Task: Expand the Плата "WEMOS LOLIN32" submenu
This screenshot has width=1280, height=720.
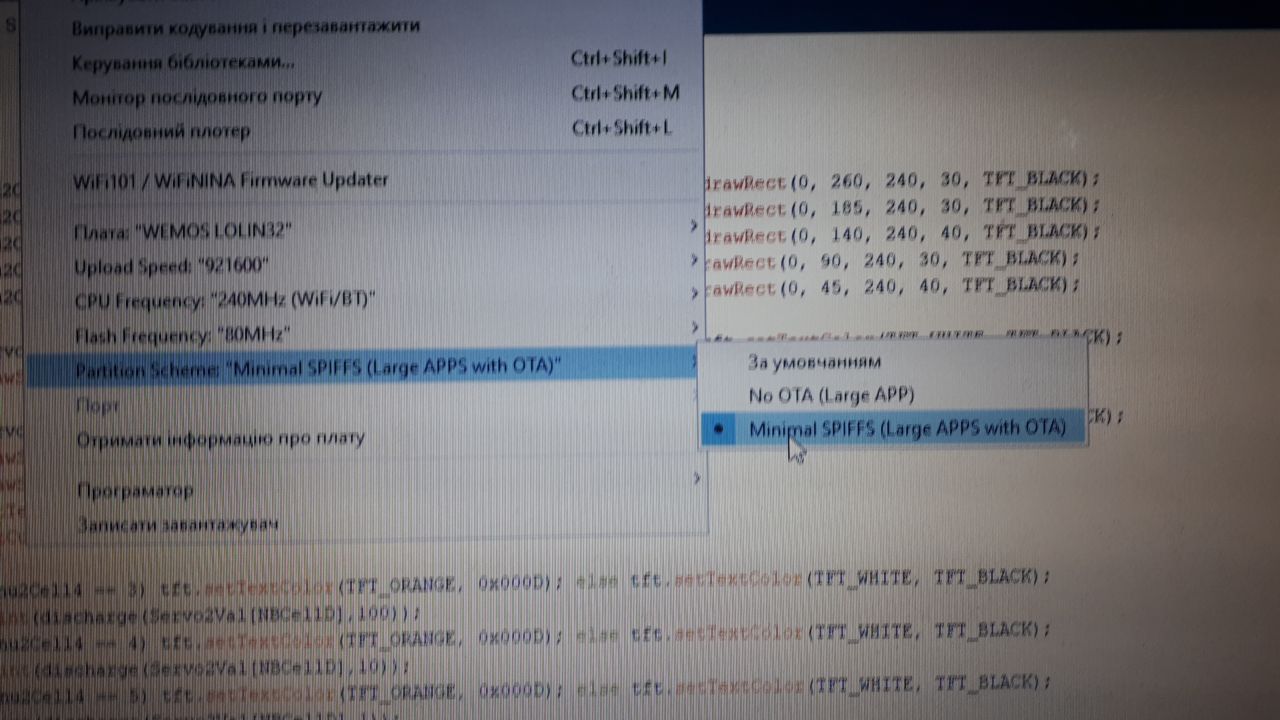Action: pyautogui.click(x=364, y=231)
